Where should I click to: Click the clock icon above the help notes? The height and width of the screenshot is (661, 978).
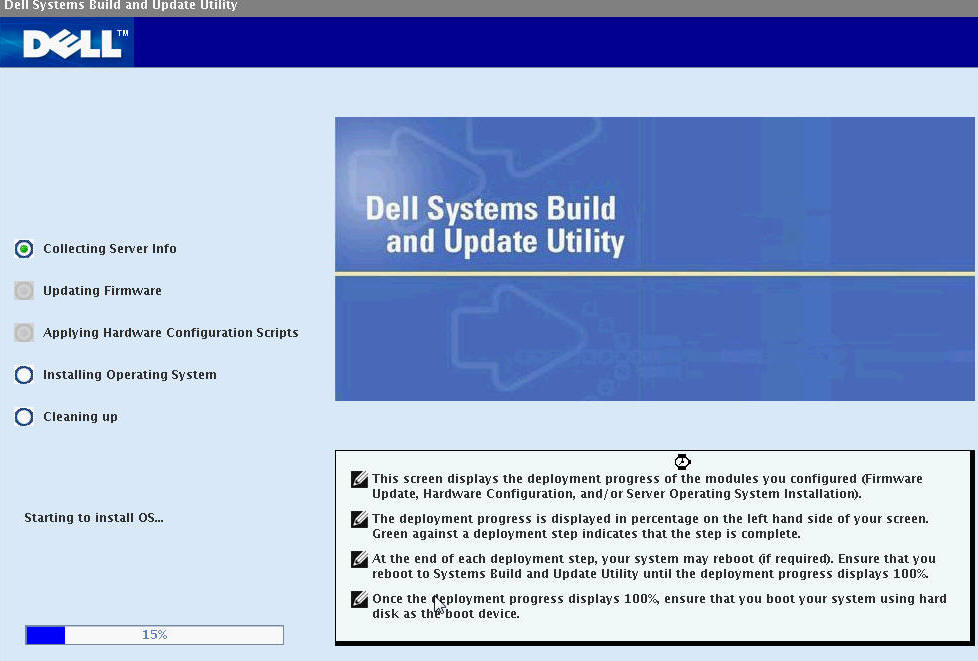[682, 461]
